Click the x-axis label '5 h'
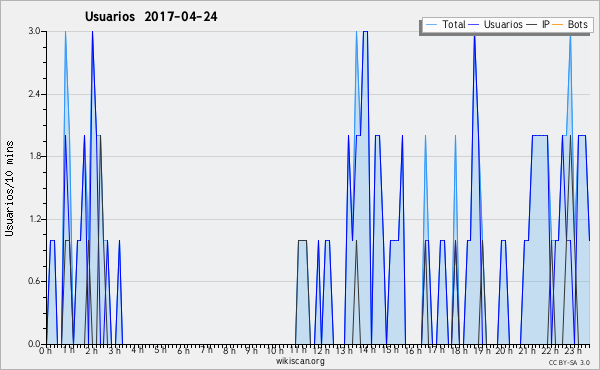 click(x=160, y=350)
